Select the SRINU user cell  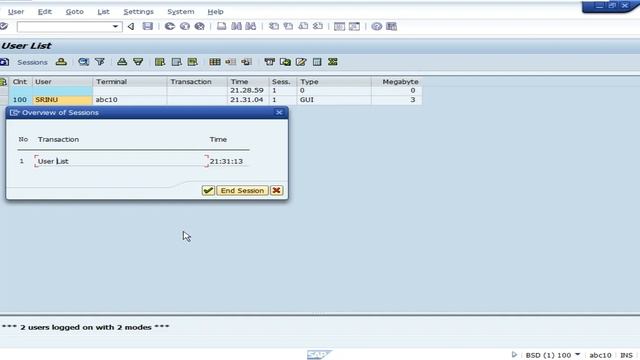click(x=62, y=100)
